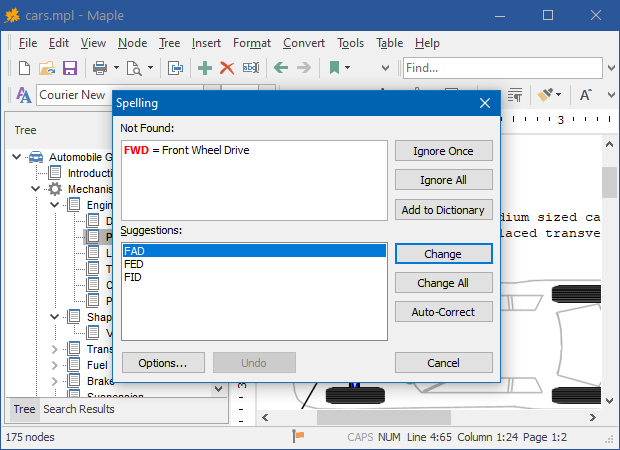Click the Increase Font Size icon
The image size is (620, 450).
click(586, 95)
